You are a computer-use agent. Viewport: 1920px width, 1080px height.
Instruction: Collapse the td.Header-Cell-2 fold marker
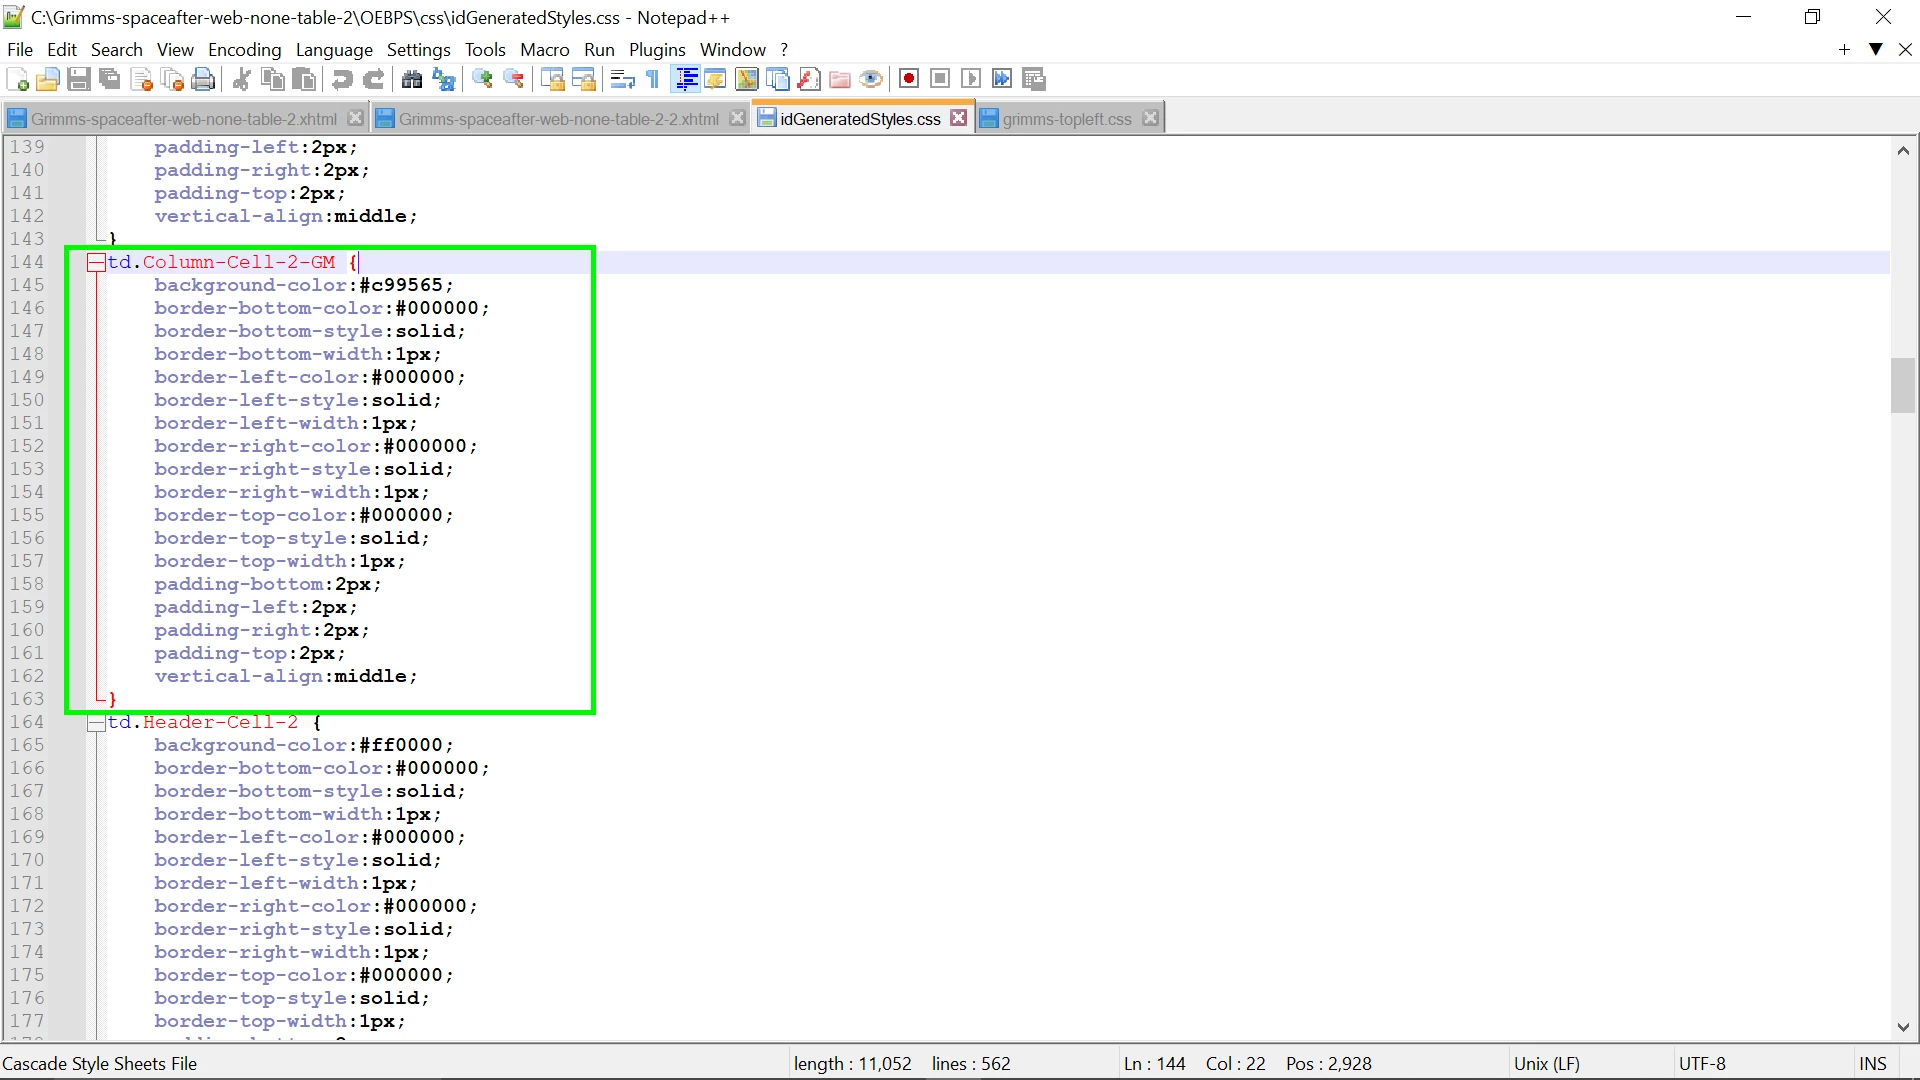(x=96, y=723)
